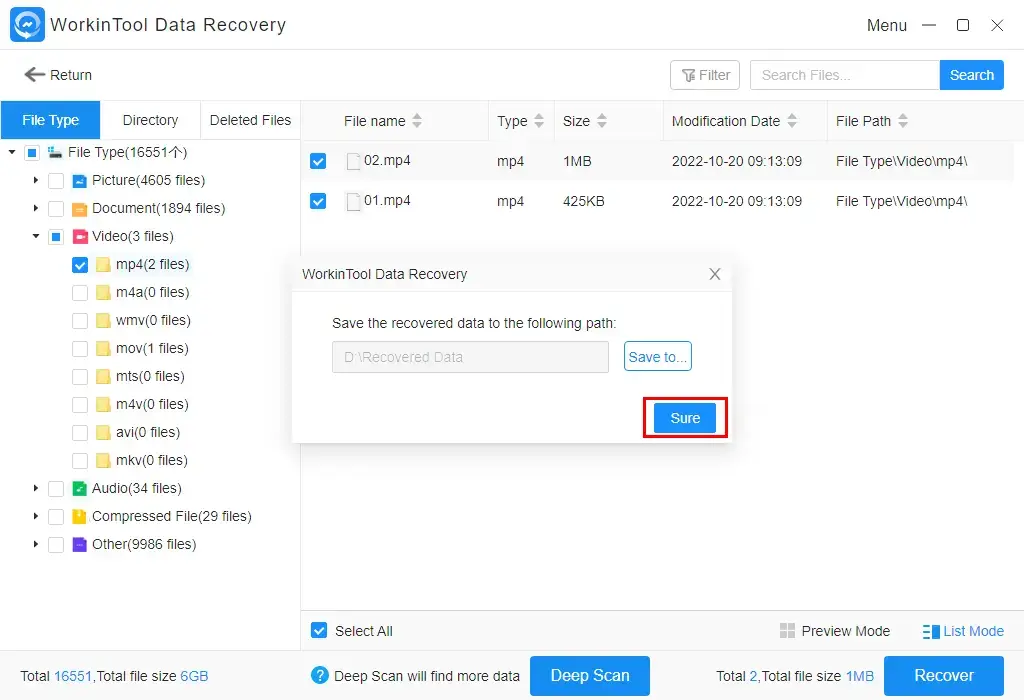
Task: Click the mkv folder icon
Action: coord(103,460)
